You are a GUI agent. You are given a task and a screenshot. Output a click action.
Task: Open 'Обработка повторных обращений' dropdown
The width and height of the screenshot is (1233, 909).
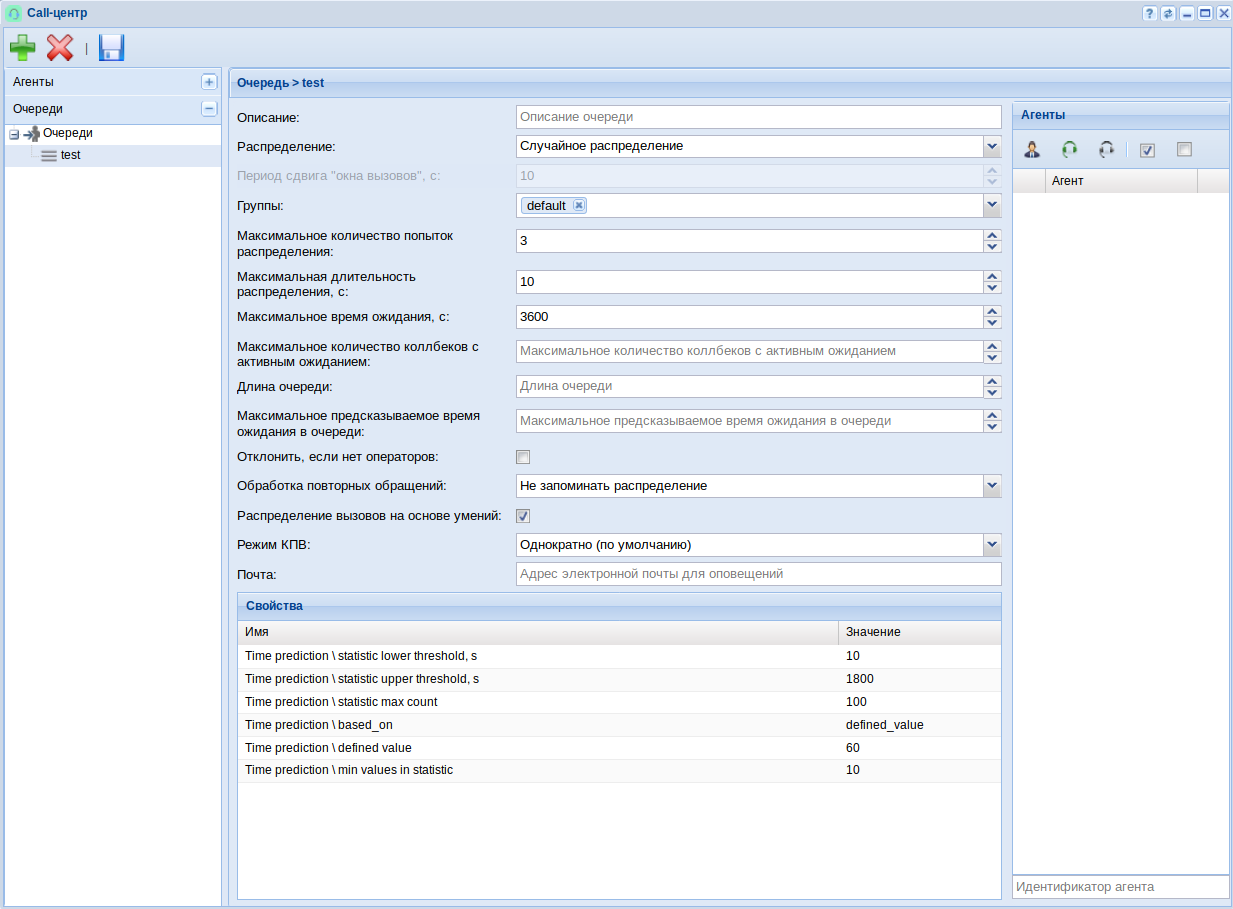point(991,486)
